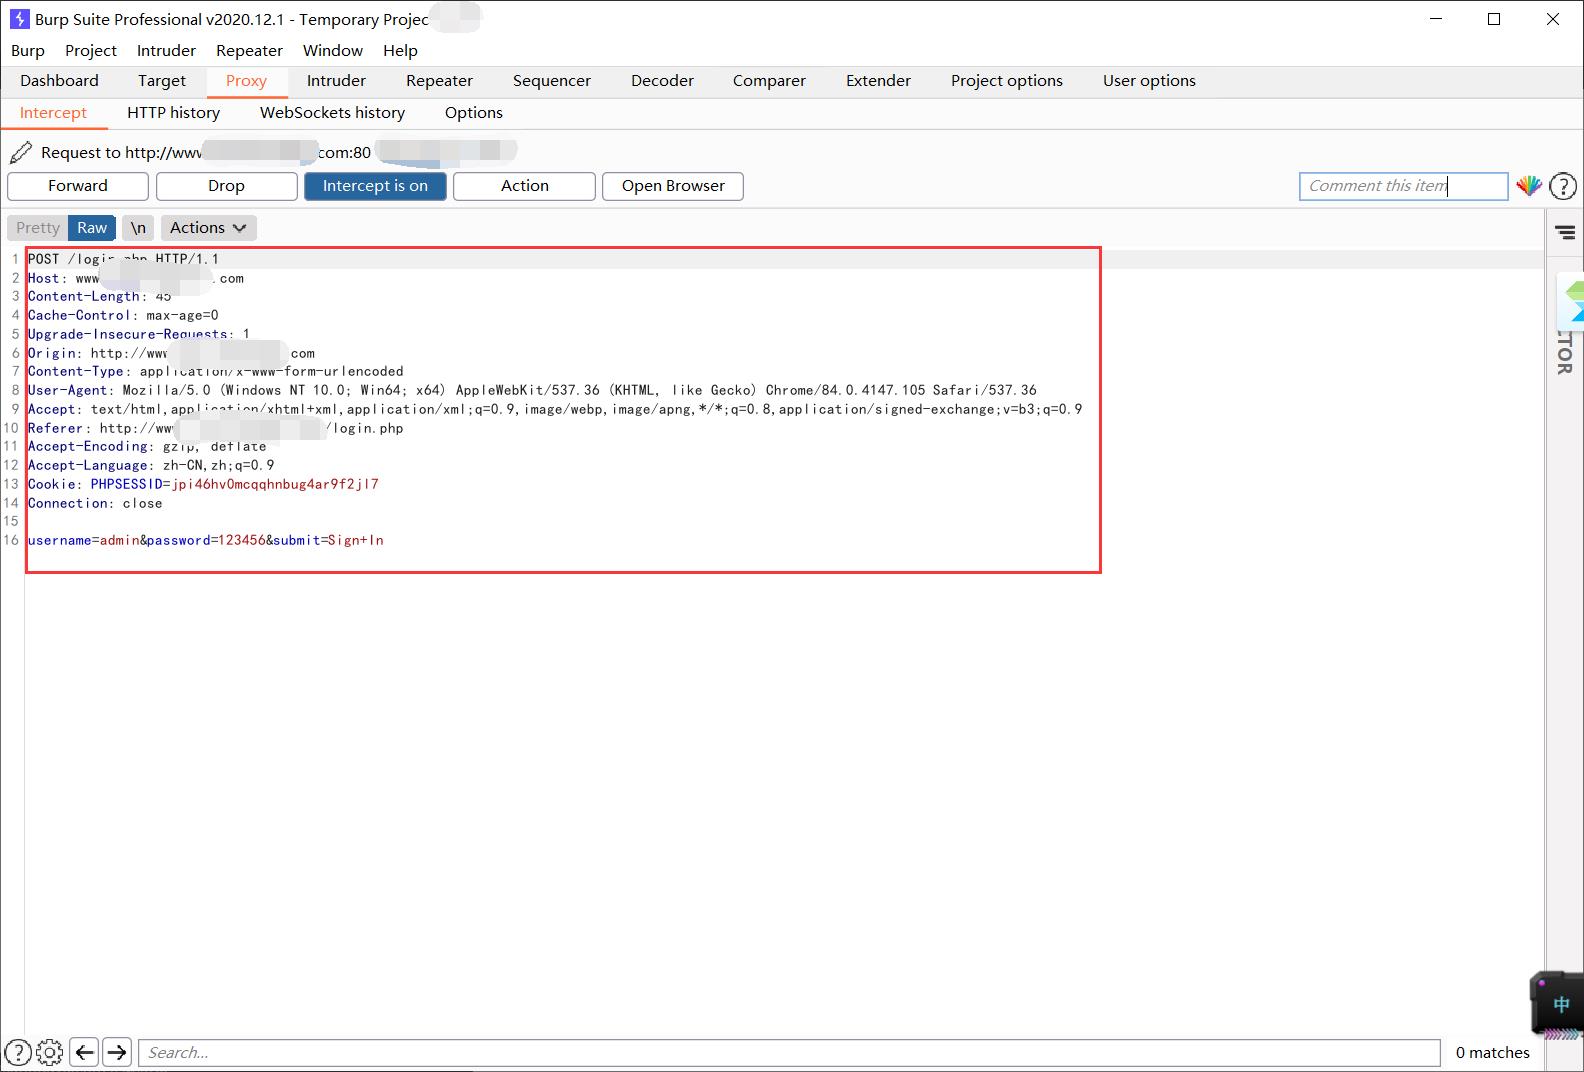Click the pencil edit icon beside Request

pyautogui.click(x=20, y=153)
